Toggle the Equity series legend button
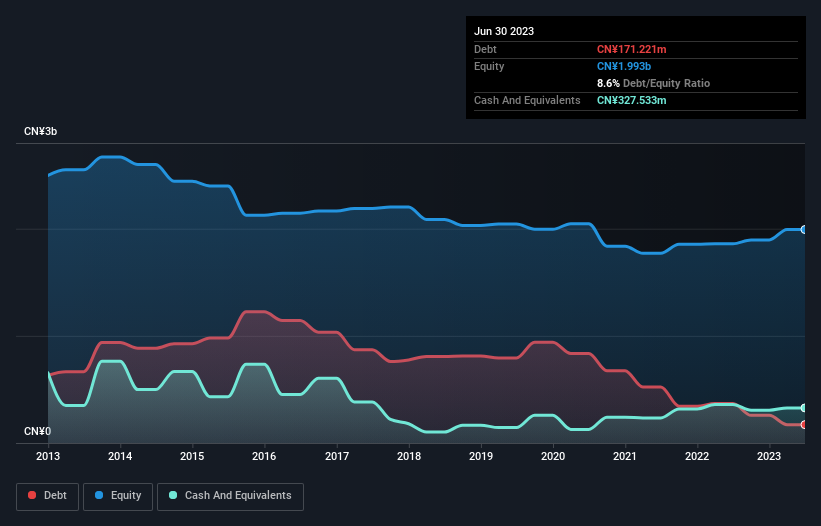 point(118,496)
